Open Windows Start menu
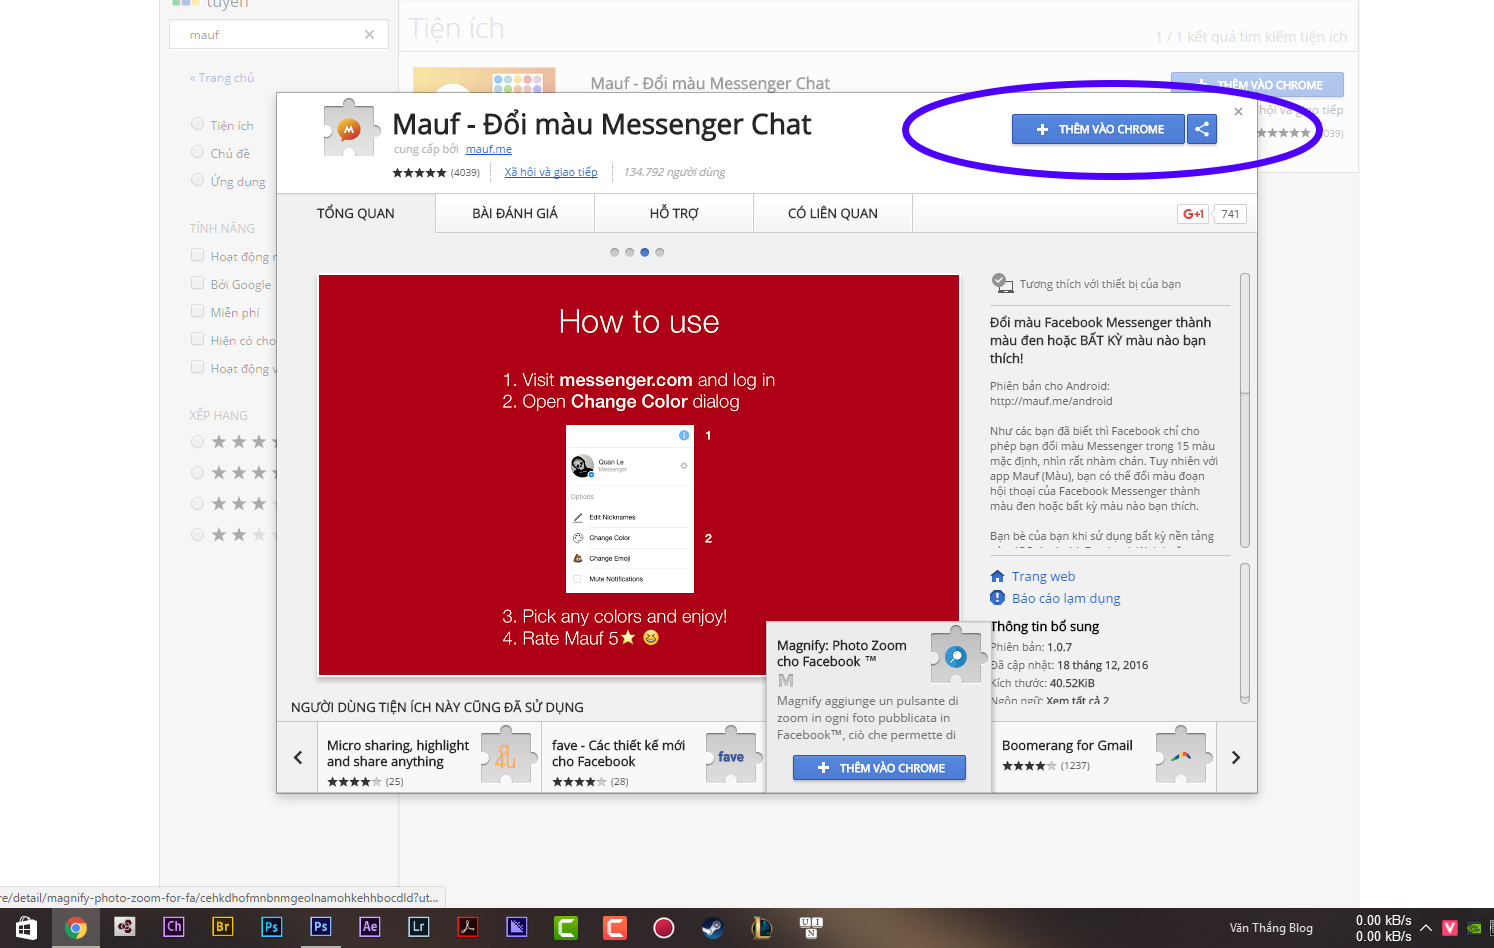This screenshot has height=948, width=1494. click(x=26, y=928)
